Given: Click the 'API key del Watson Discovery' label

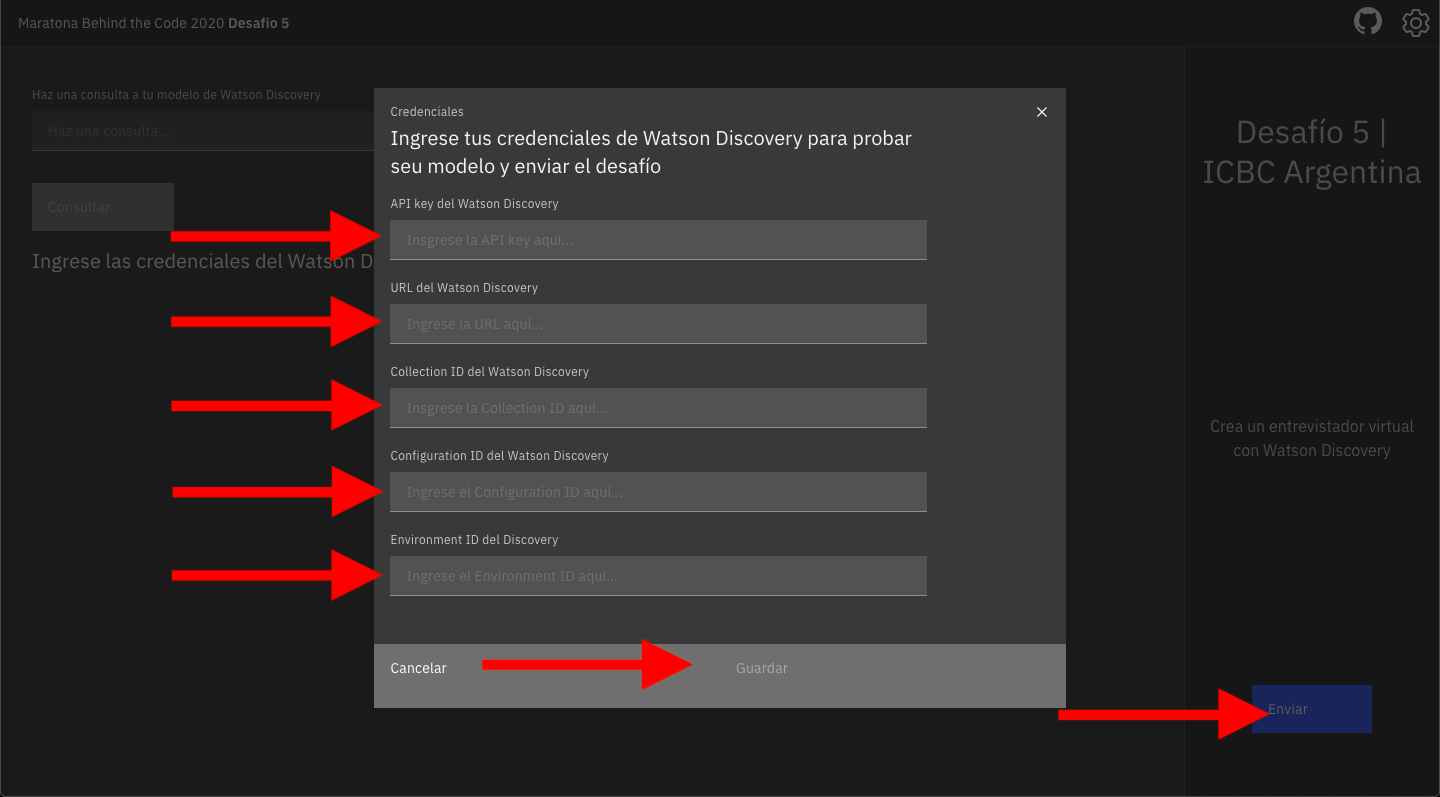Looking at the screenshot, I should click(474, 204).
